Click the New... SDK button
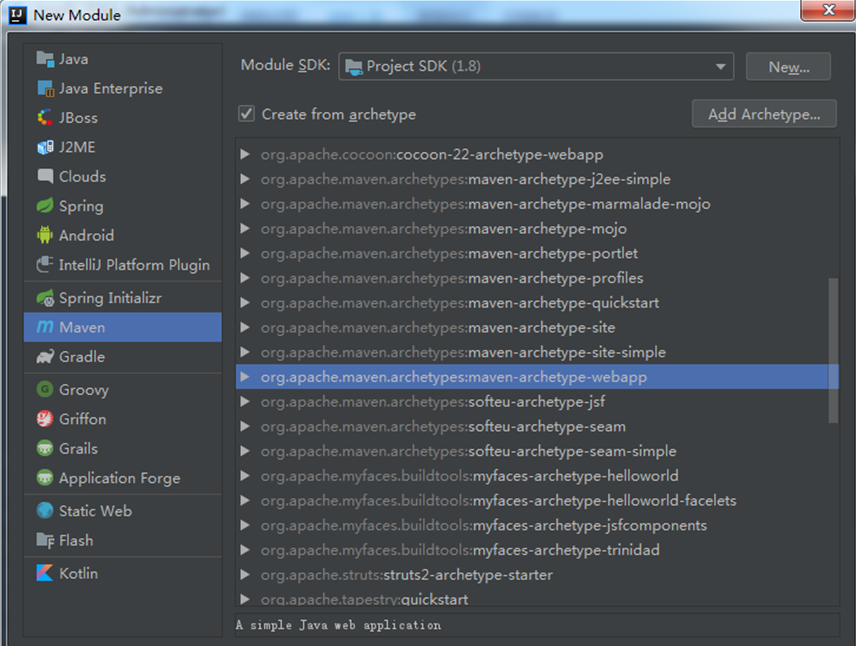The image size is (856, 646). 788,67
